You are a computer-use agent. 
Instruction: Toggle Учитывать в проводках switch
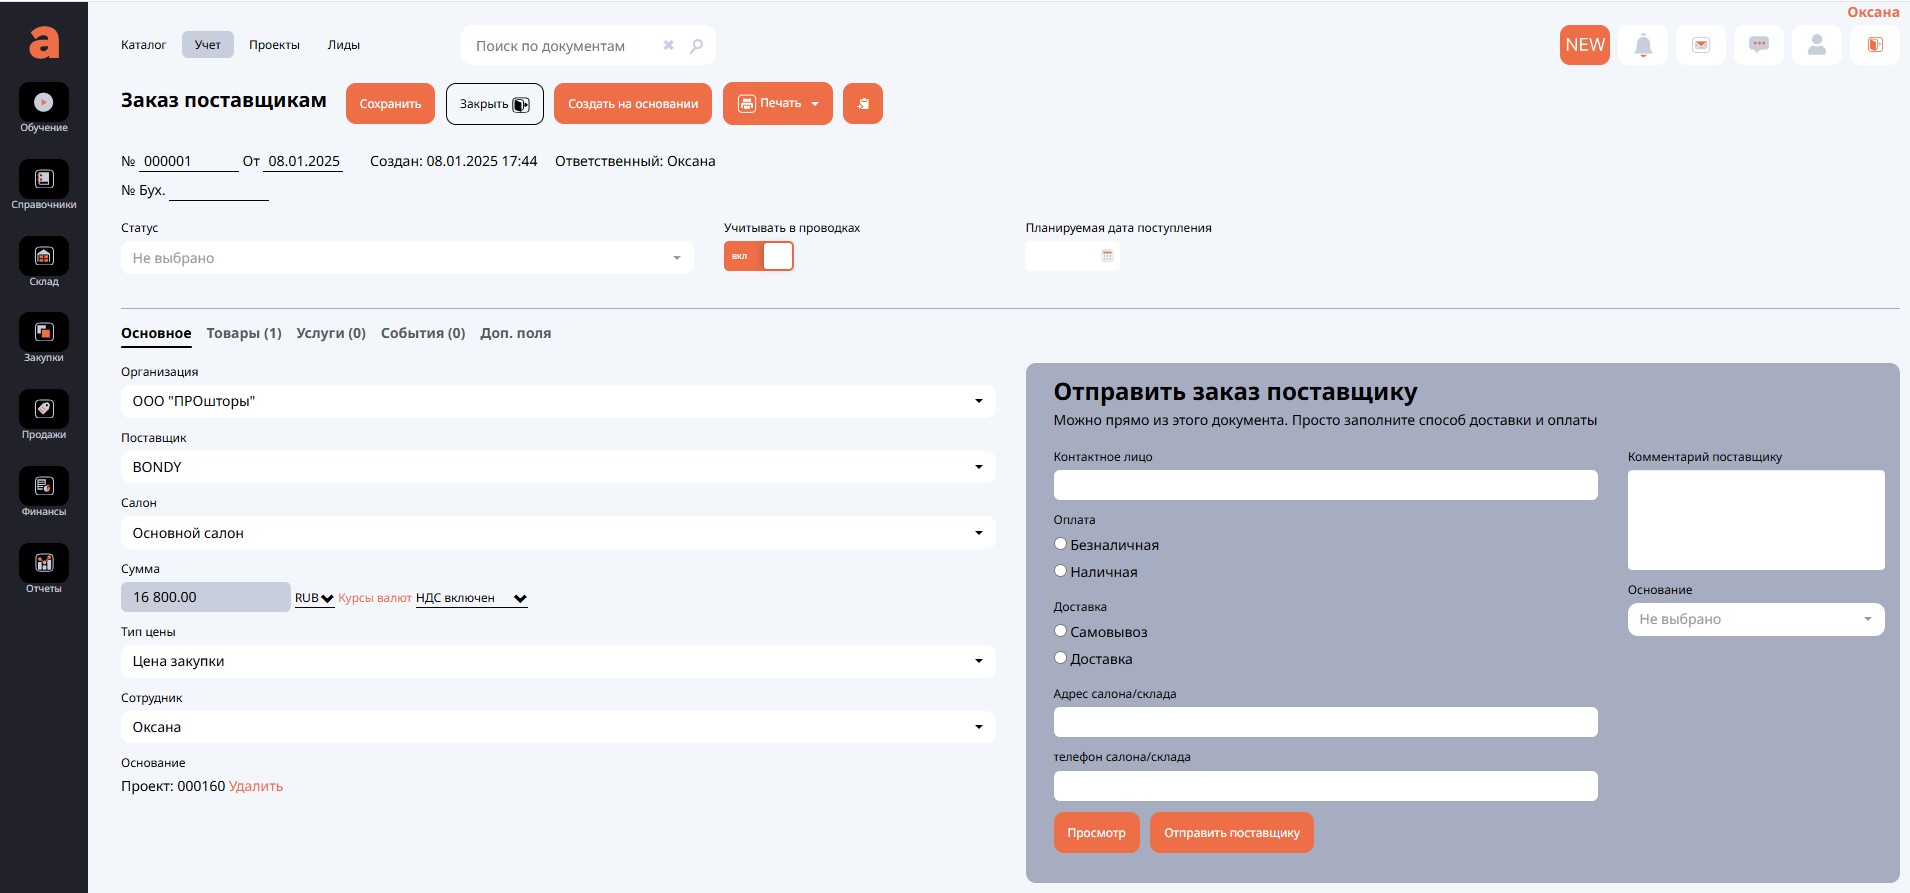point(758,257)
